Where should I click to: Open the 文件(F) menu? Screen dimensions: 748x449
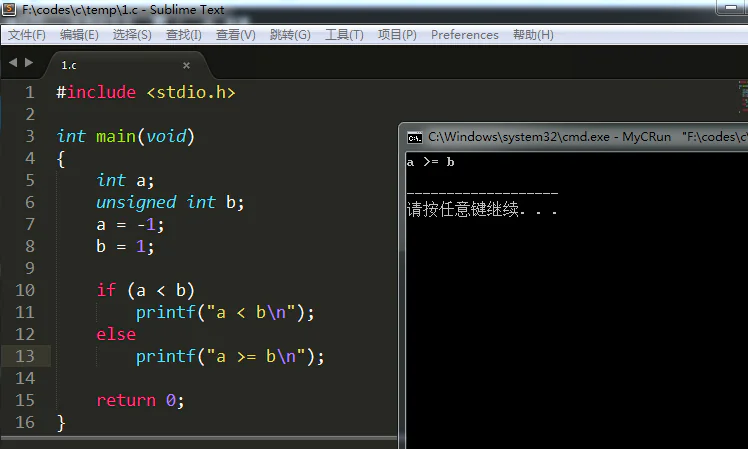pyautogui.click(x=27, y=35)
